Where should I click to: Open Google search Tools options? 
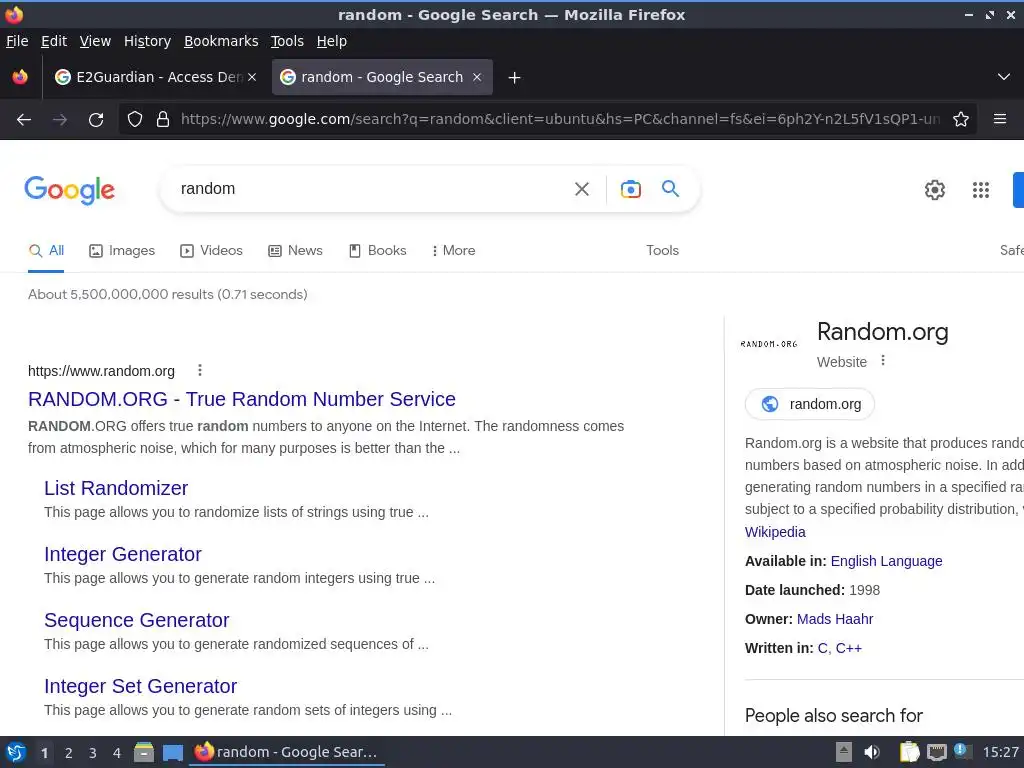coord(662,251)
